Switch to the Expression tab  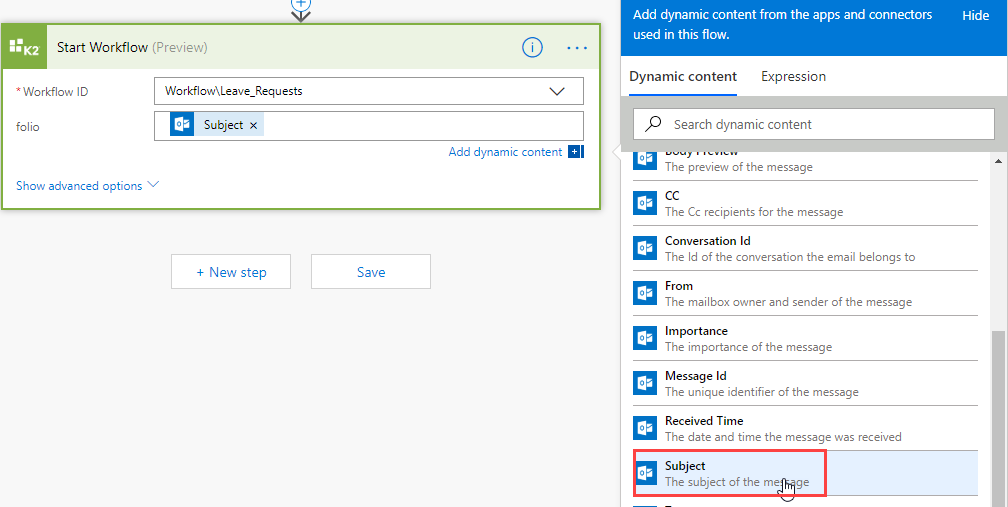pyautogui.click(x=793, y=76)
